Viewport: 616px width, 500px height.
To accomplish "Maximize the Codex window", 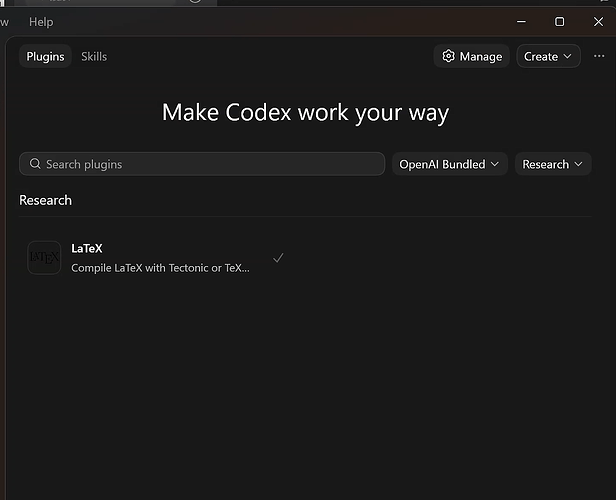I will 559,22.
